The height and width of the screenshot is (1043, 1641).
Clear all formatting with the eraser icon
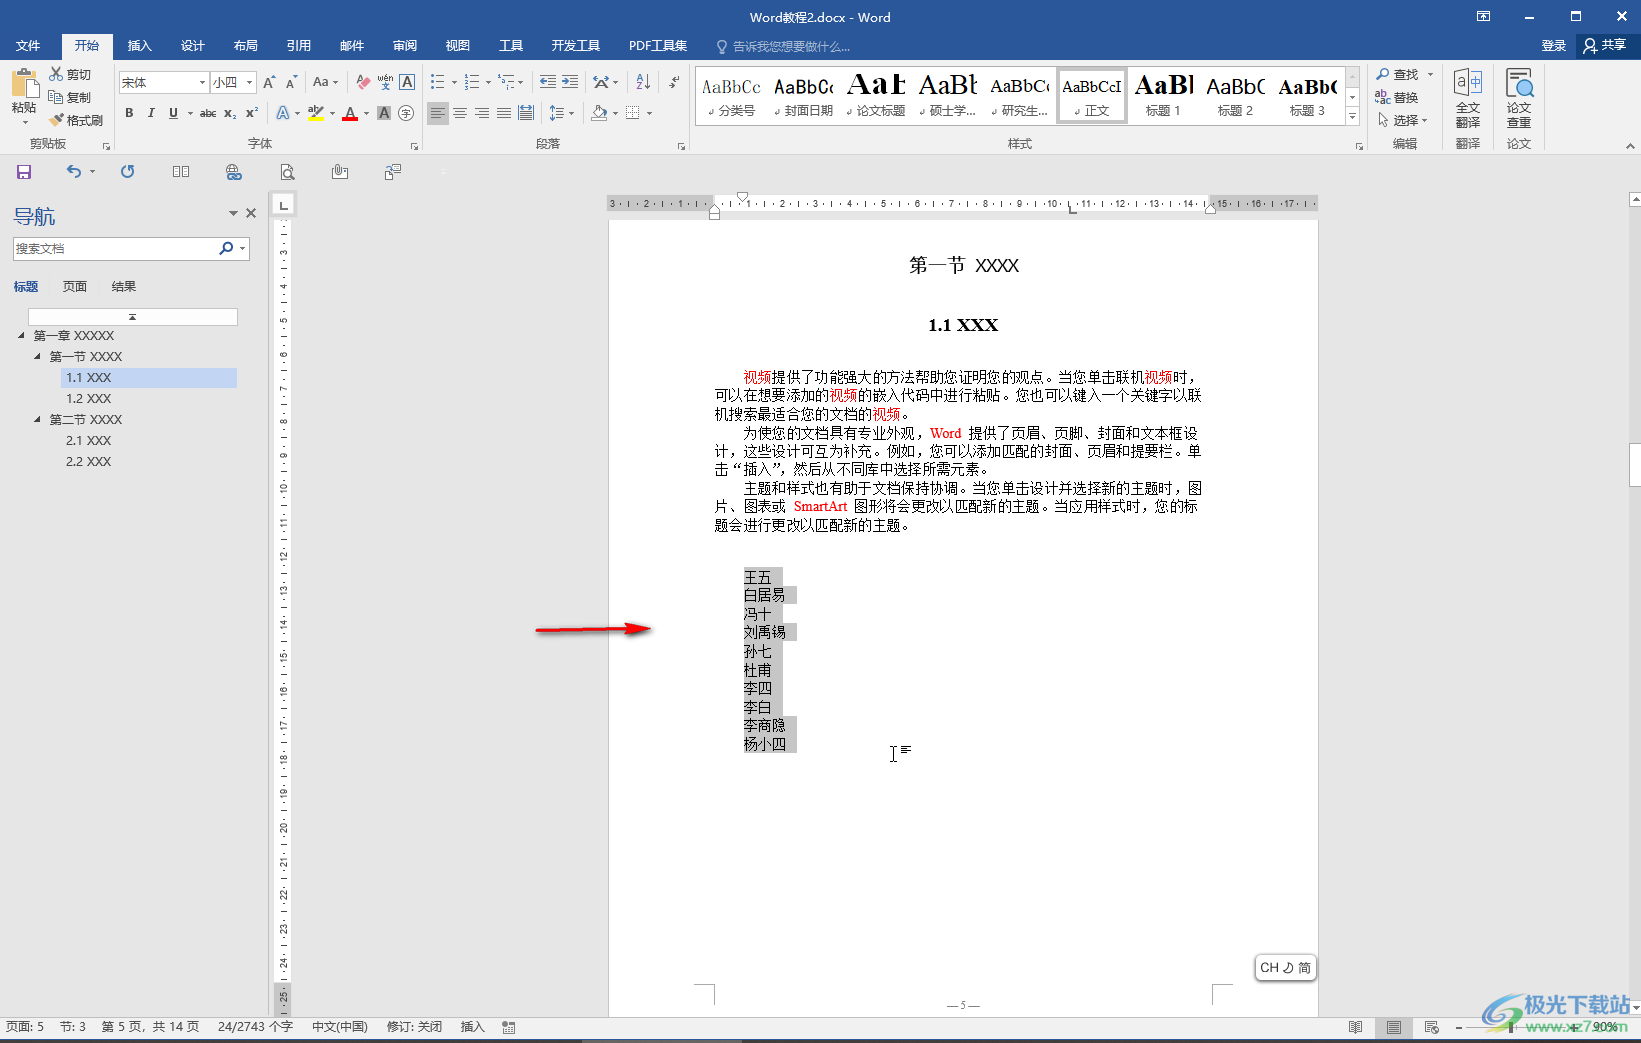click(363, 82)
